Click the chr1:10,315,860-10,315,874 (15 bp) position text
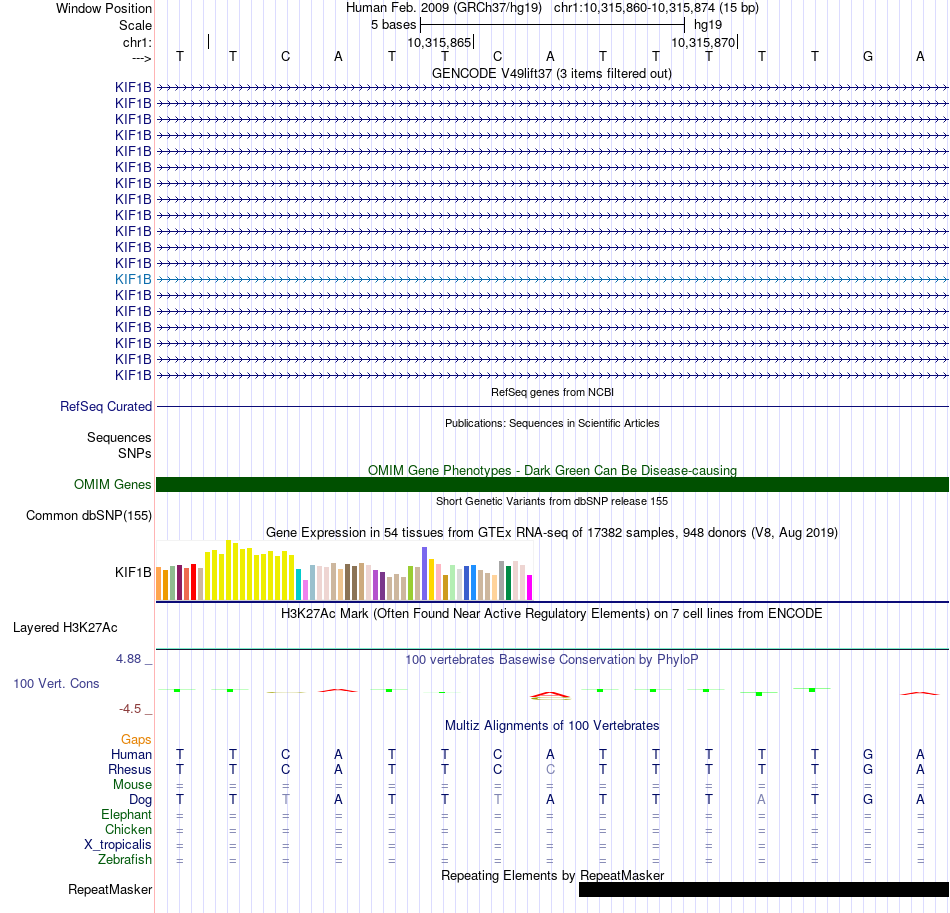 coord(656,8)
